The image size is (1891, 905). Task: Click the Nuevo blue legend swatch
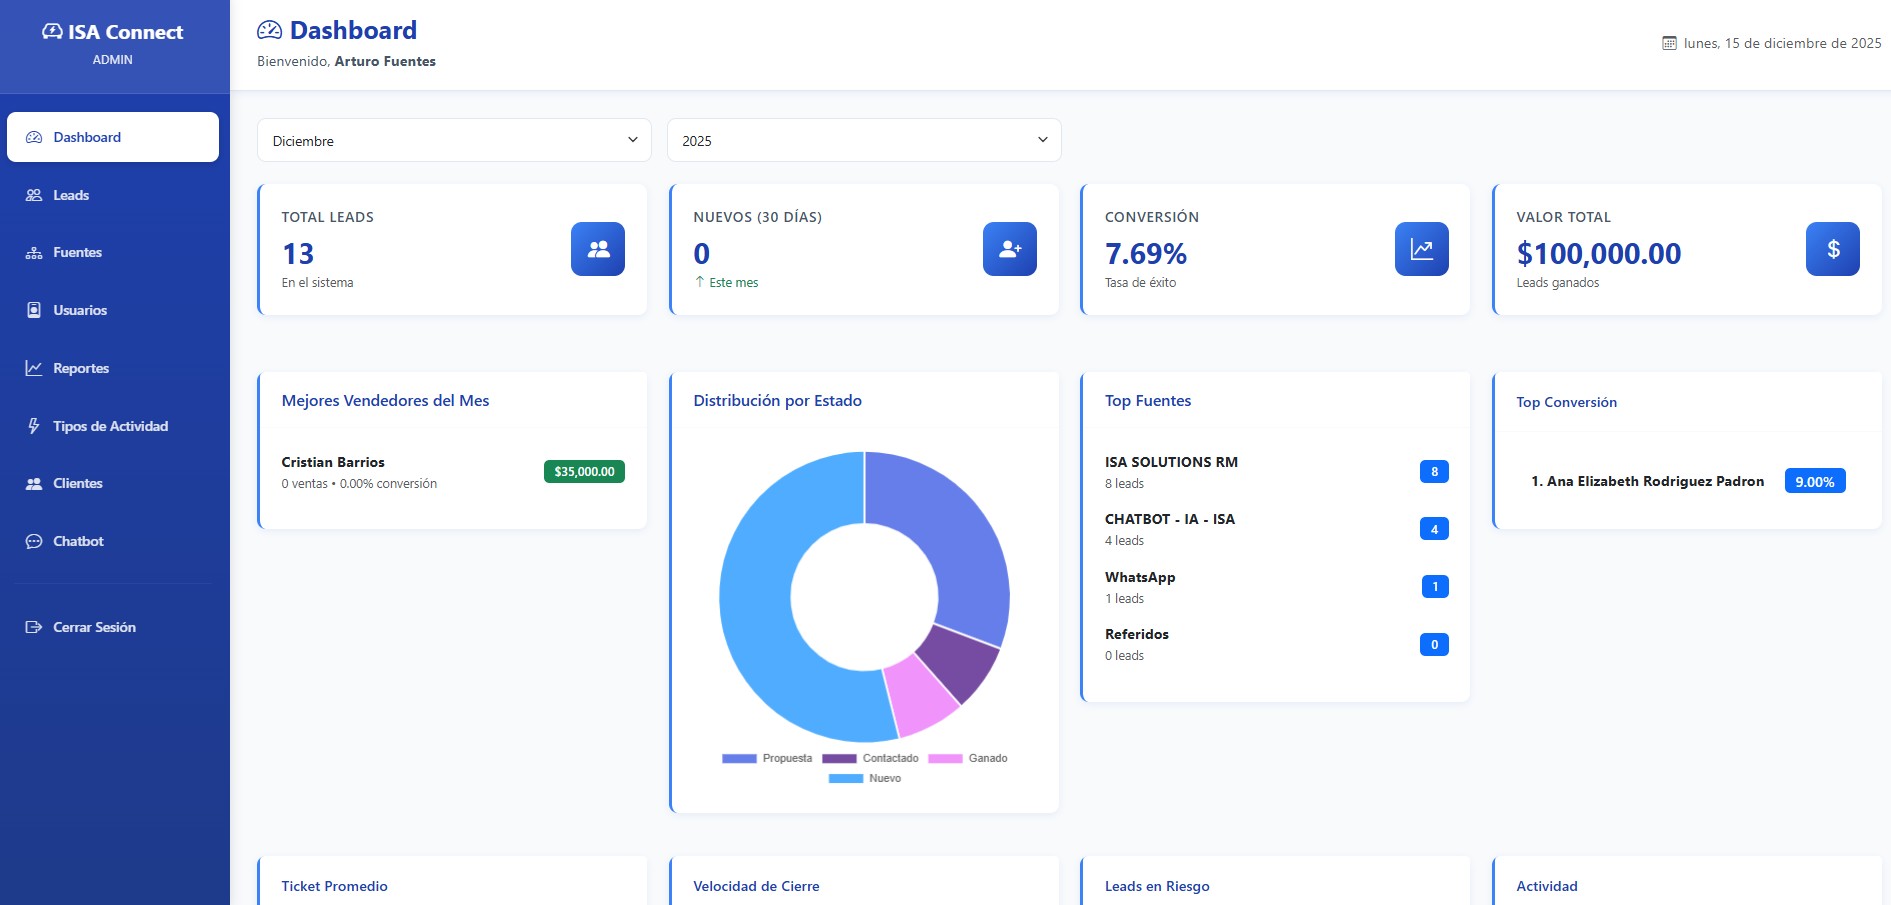point(845,778)
